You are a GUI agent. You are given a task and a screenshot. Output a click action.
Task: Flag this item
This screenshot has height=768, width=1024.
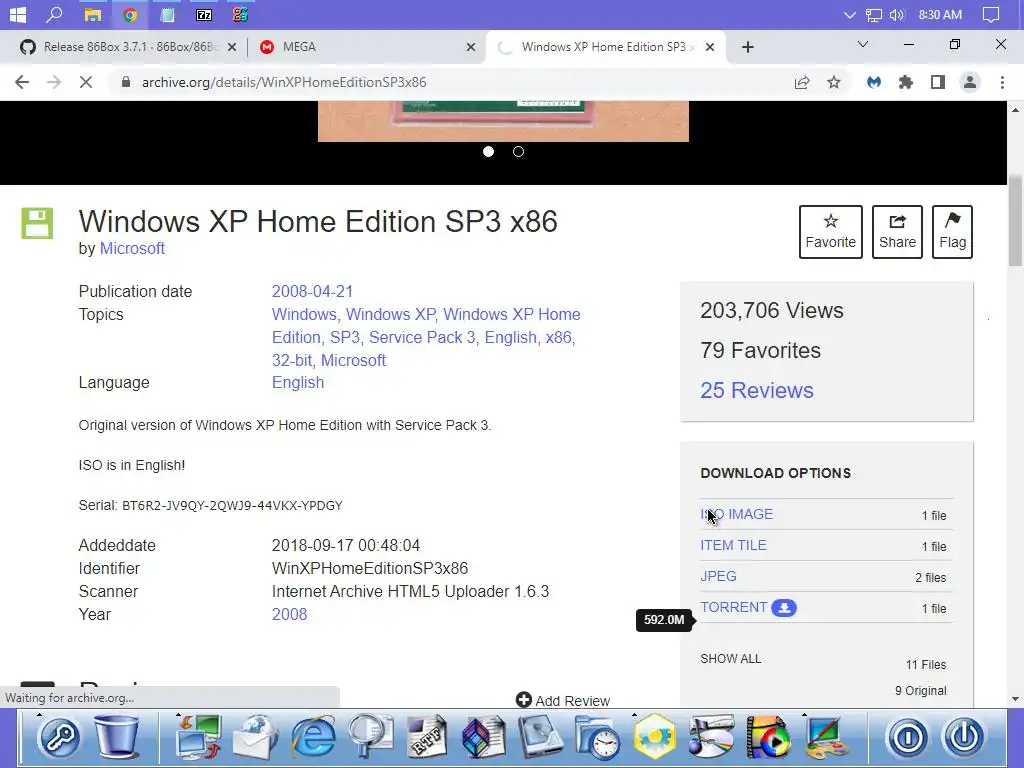click(x=952, y=232)
